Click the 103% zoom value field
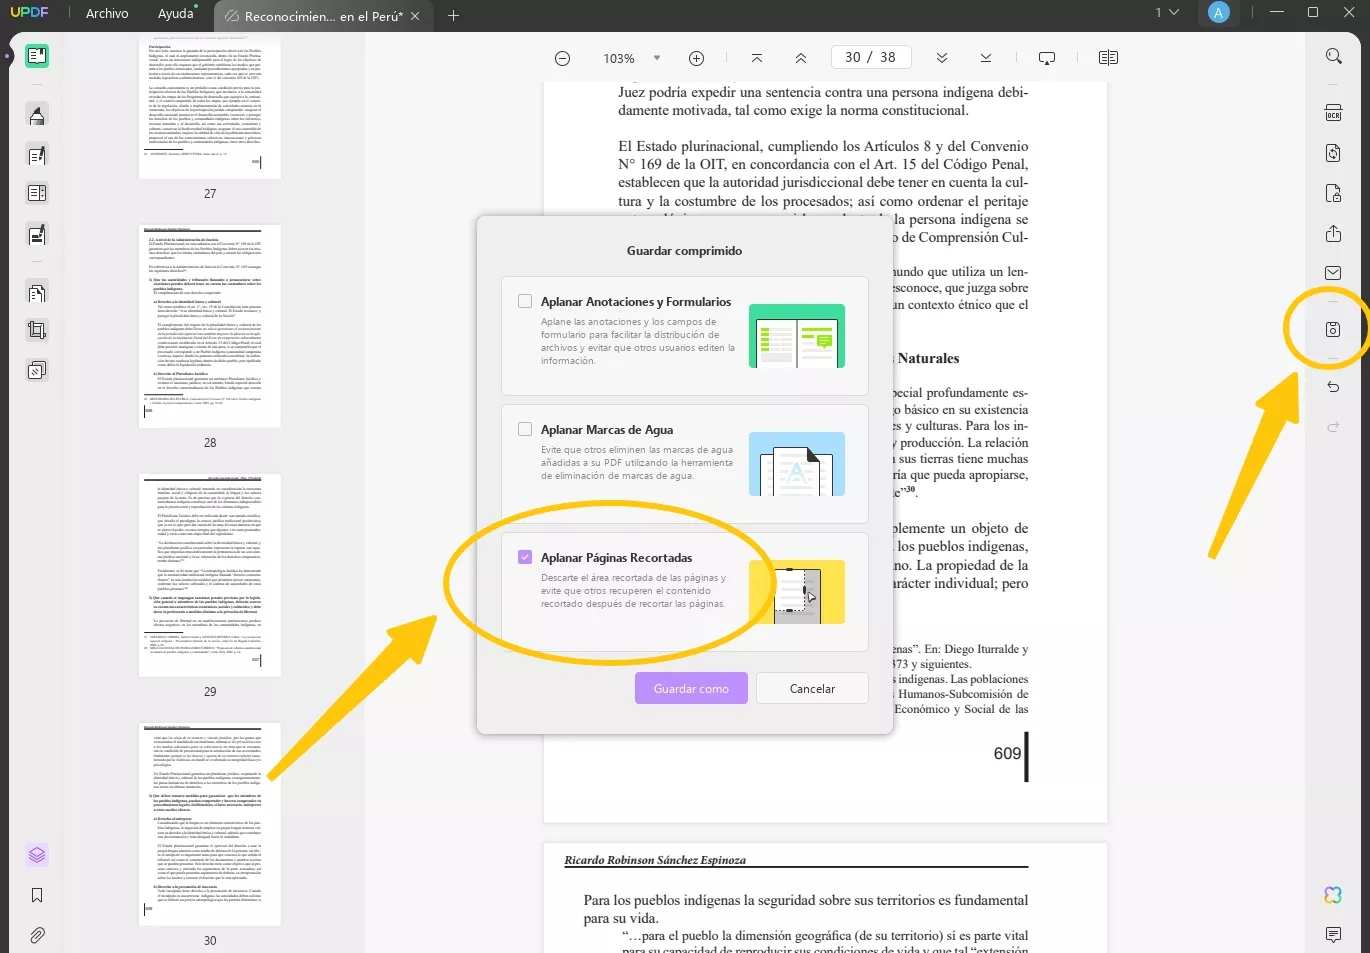 619,58
